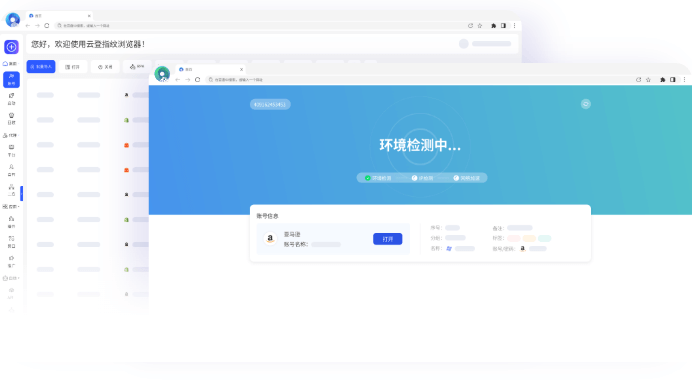Click the 关闭 toolbar button in back window
The width and height of the screenshot is (692, 380).
[105, 67]
